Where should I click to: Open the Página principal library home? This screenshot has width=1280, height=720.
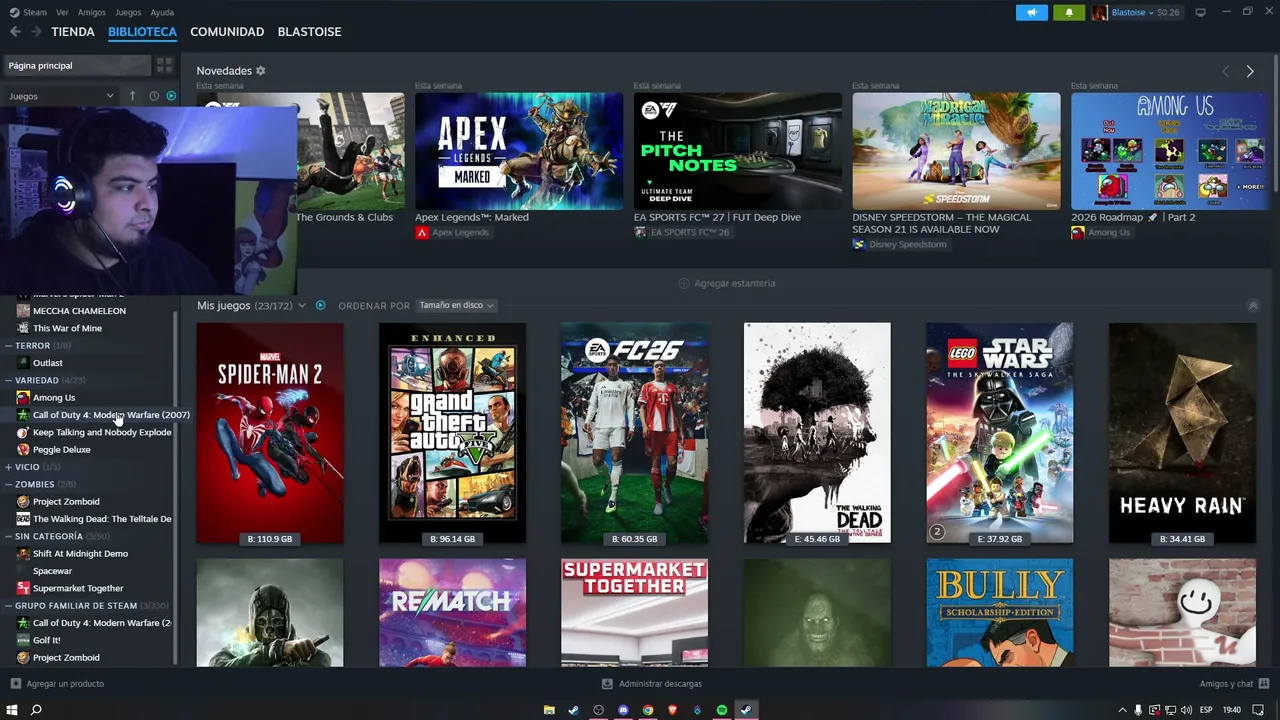pos(76,65)
